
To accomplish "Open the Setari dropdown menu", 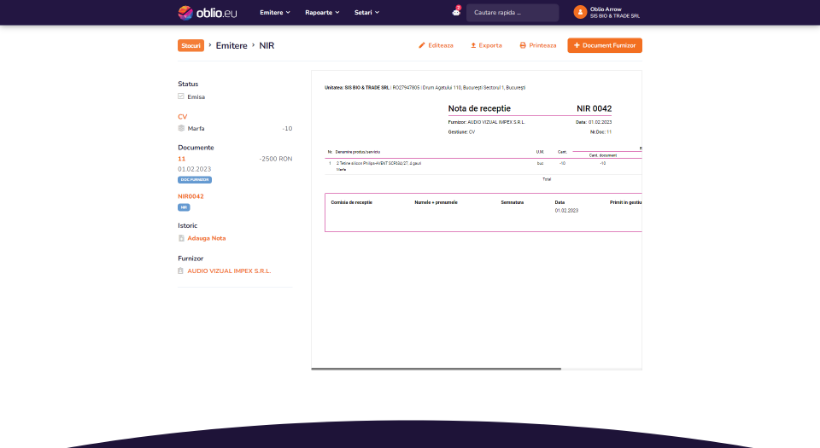I will pos(367,13).
